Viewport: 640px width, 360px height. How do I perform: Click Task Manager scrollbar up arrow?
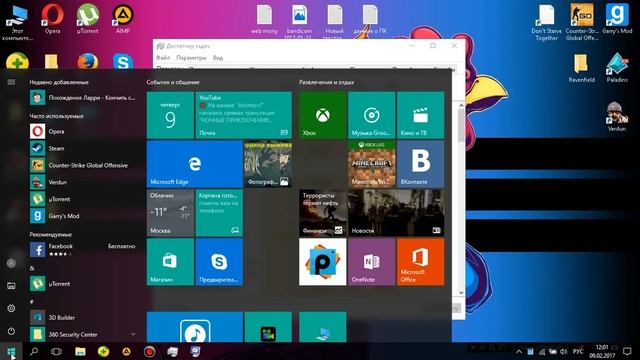[461, 105]
